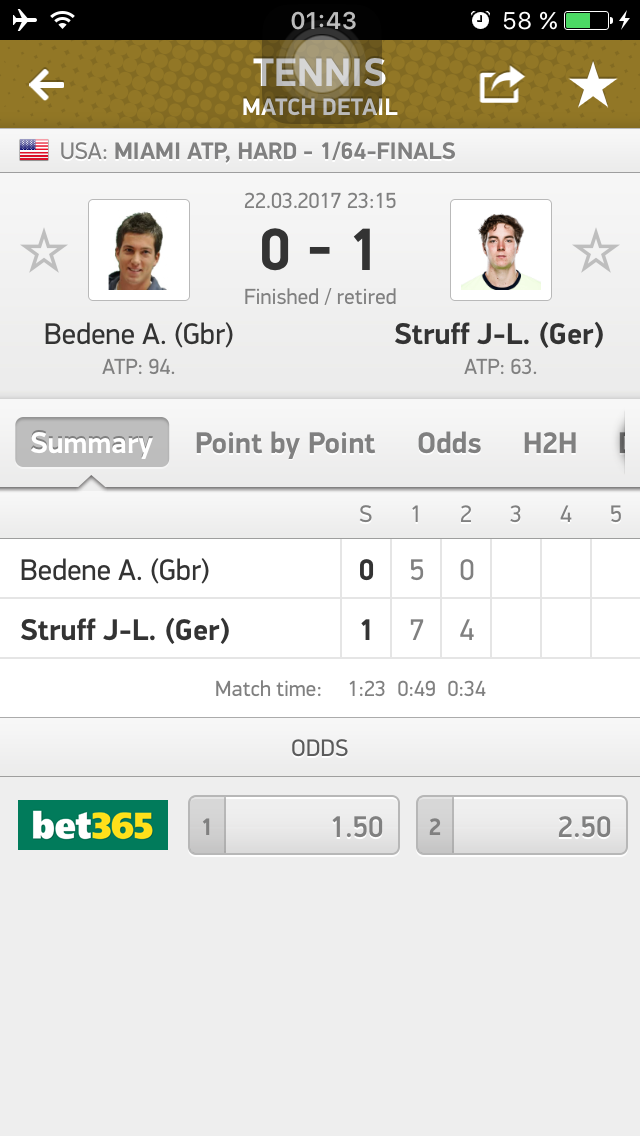This screenshot has height=1136, width=640.
Task: Tap the Wi-Fi status icon
Action: tap(64, 20)
